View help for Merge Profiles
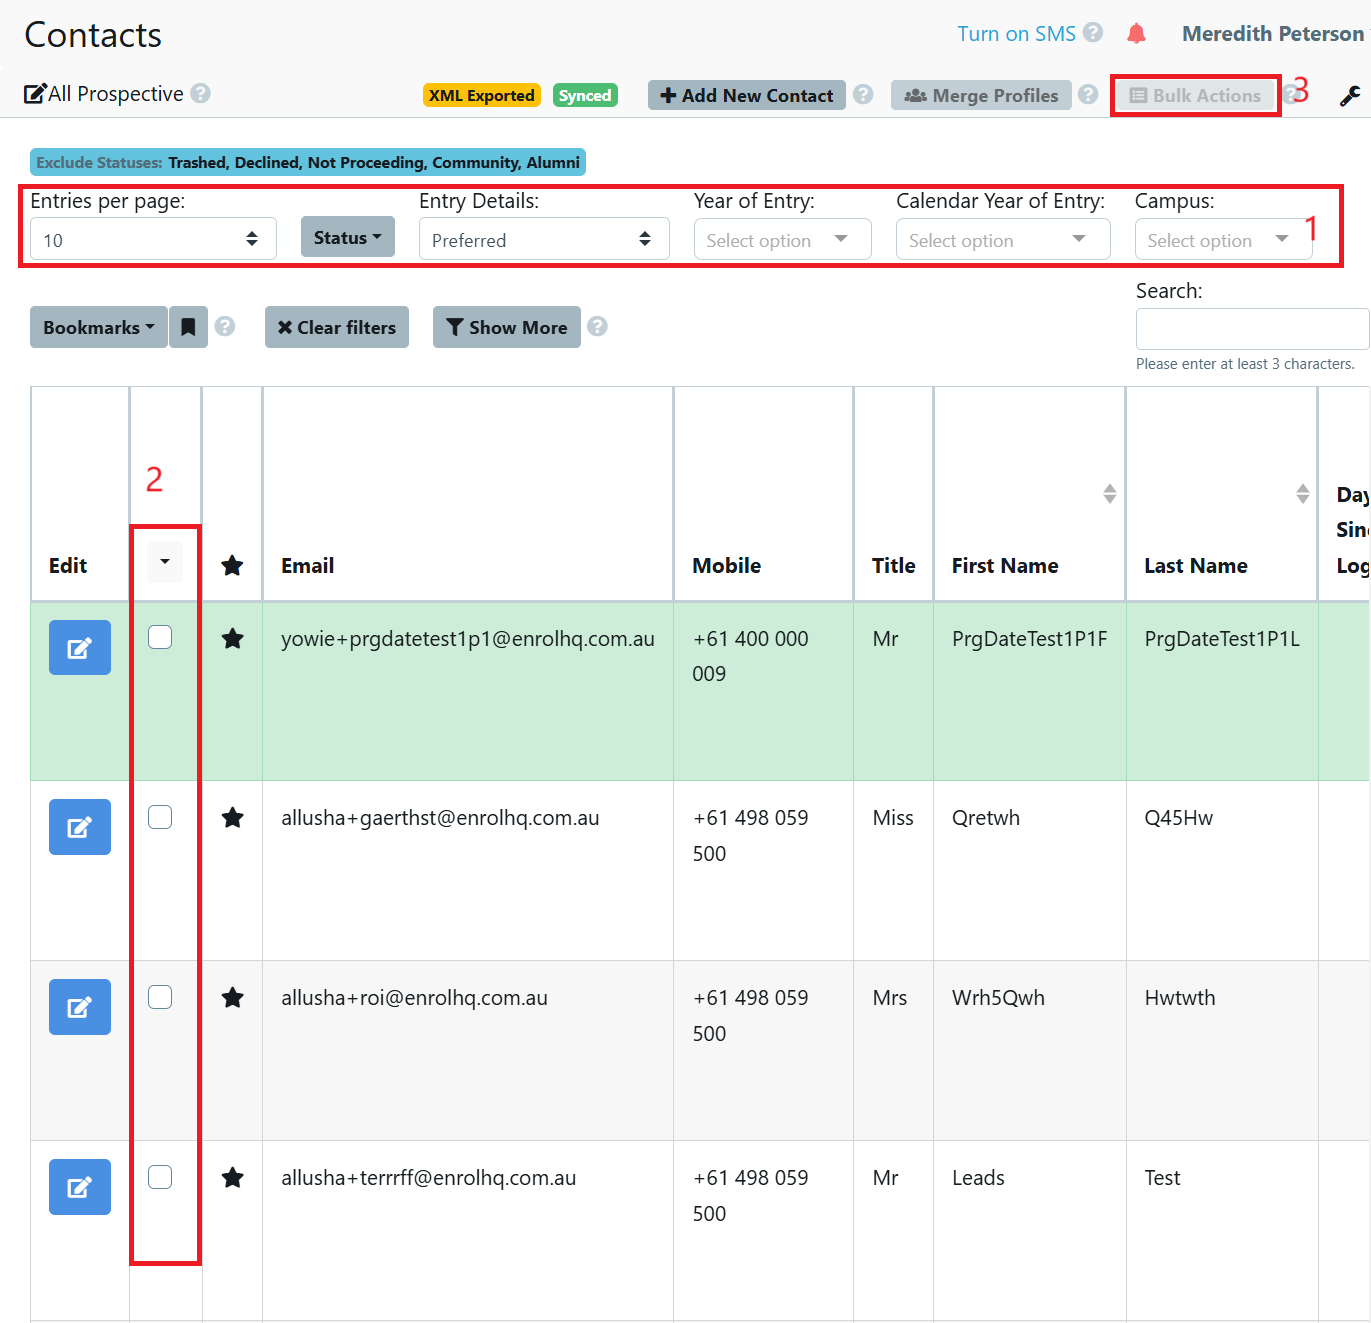The image size is (1371, 1323). point(1087,95)
